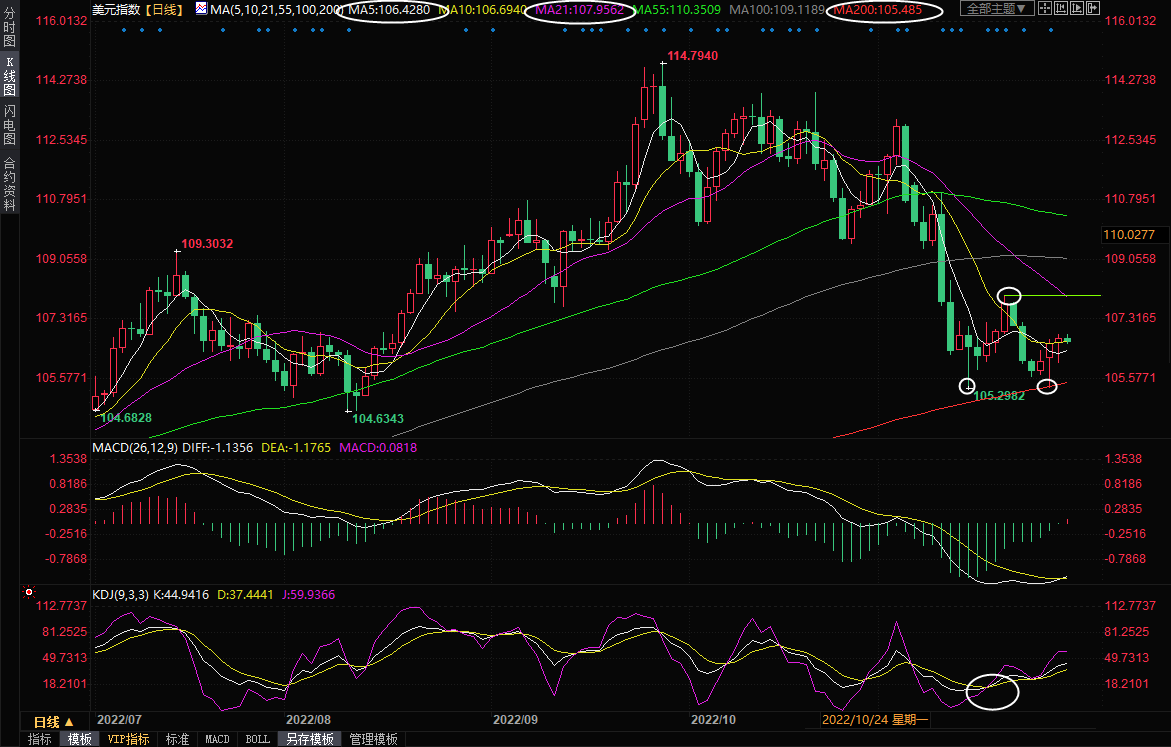Expand the 日线 period selector
Screen dimensions: 1171x747
54,721
